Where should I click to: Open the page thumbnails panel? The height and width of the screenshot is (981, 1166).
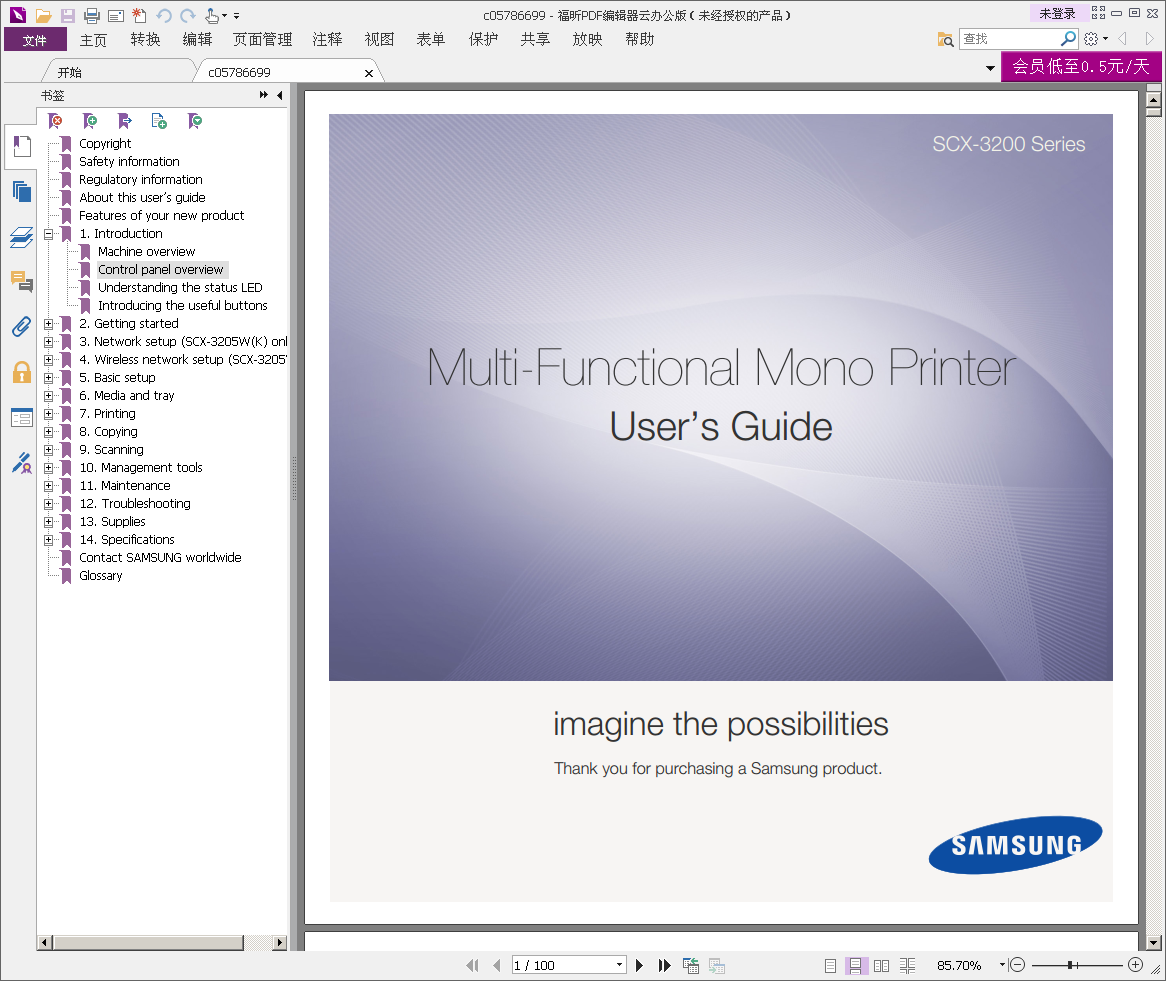pyautogui.click(x=22, y=191)
